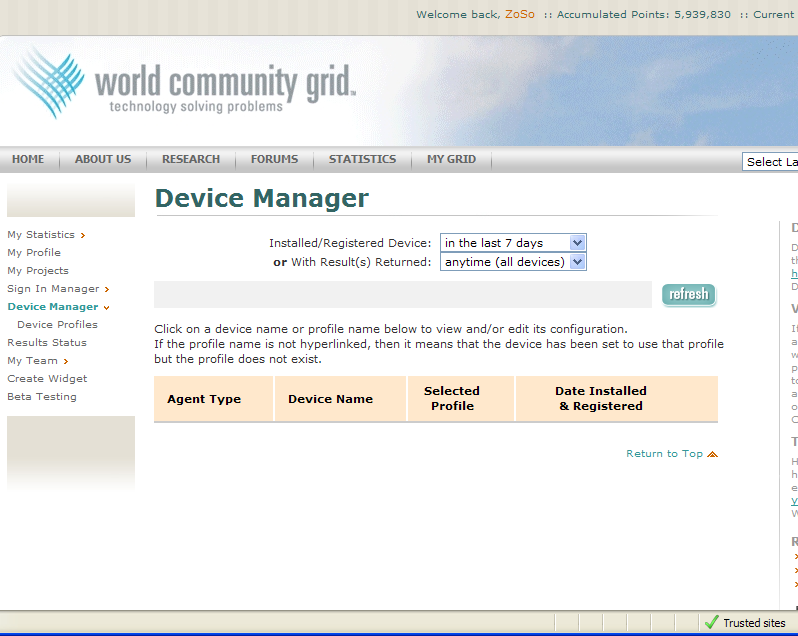Viewport: 798px width, 636px height.
Task: Open the HOME navigation tab
Action: point(28,159)
